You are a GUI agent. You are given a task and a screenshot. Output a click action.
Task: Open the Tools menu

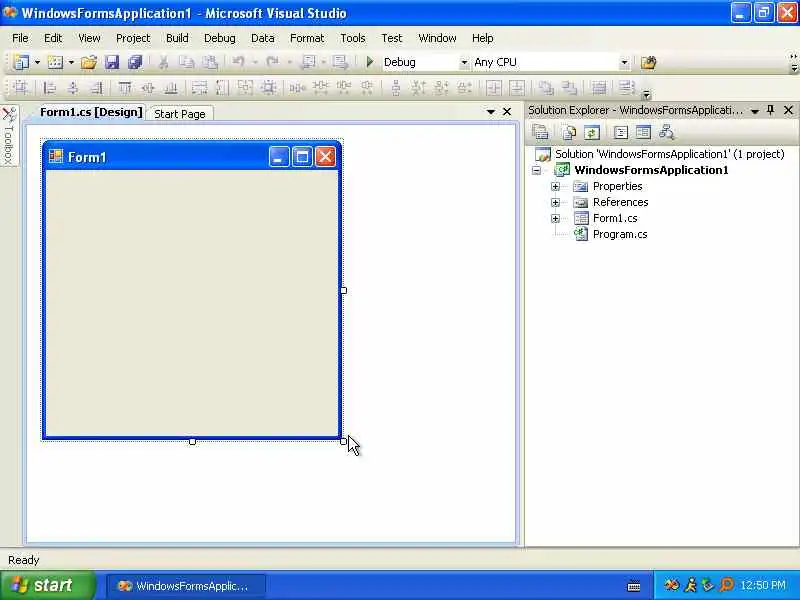click(x=353, y=38)
